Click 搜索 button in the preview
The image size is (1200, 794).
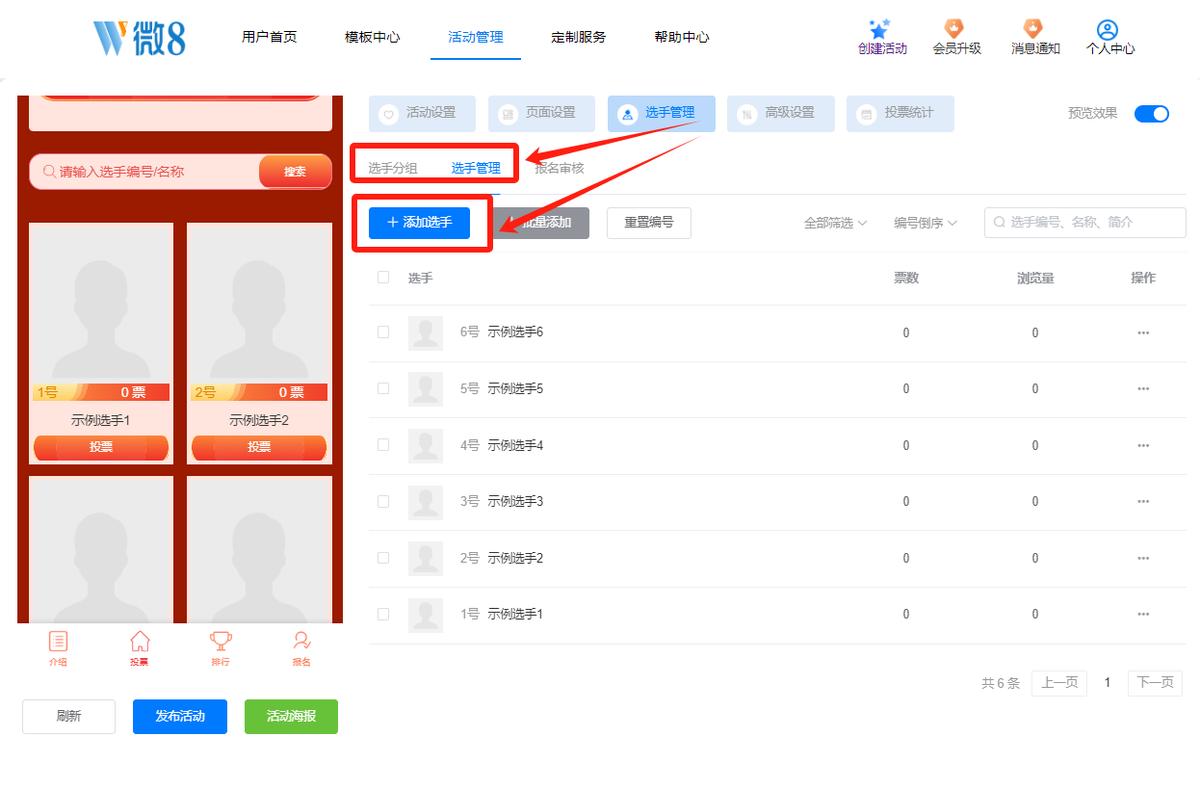(295, 172)
